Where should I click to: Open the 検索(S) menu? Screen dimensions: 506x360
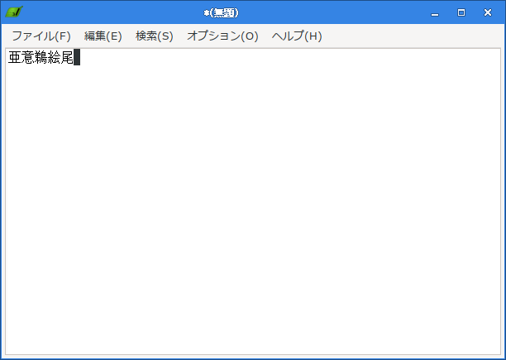(154, 36)
